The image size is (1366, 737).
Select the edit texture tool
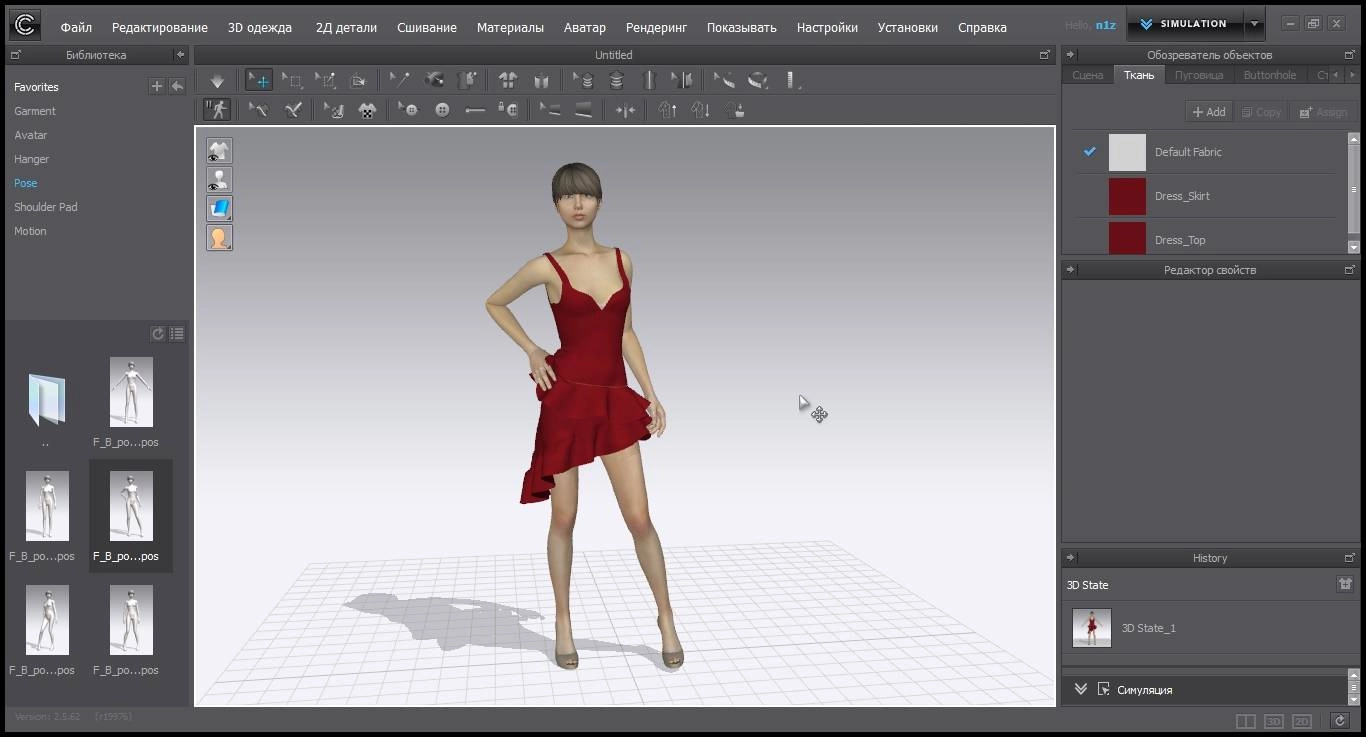tap(334, 110)
